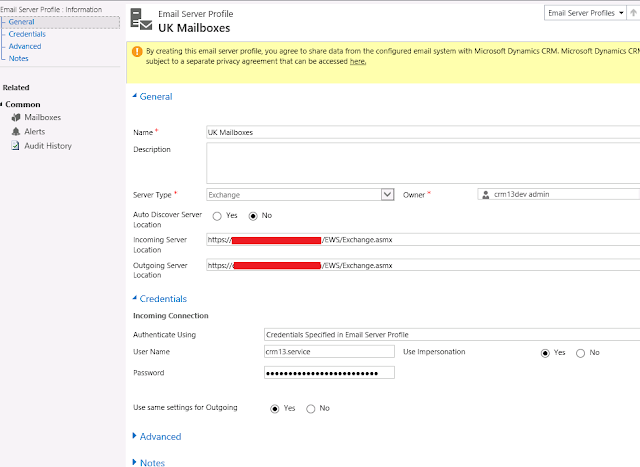Click the Mailboxes icon under Common
This screenshot has width=640, height=467.
[16, 118]
